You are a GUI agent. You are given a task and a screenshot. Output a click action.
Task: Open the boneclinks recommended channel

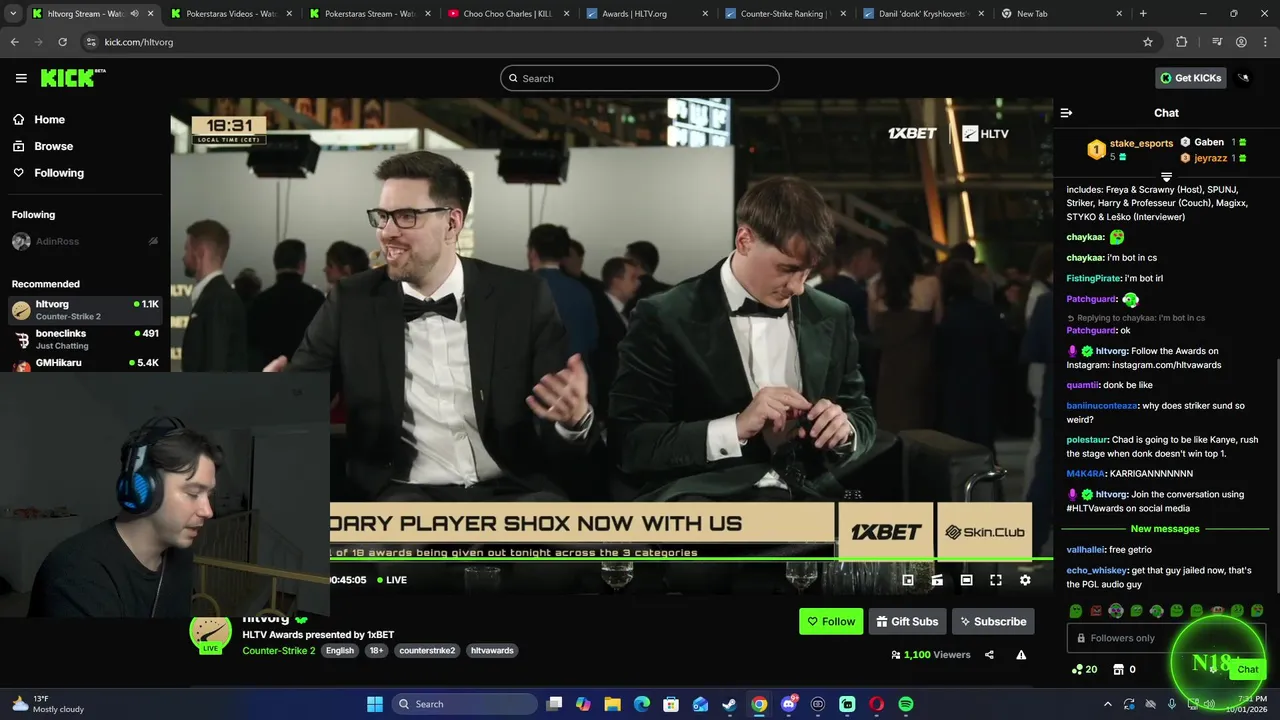pos(85,339)
